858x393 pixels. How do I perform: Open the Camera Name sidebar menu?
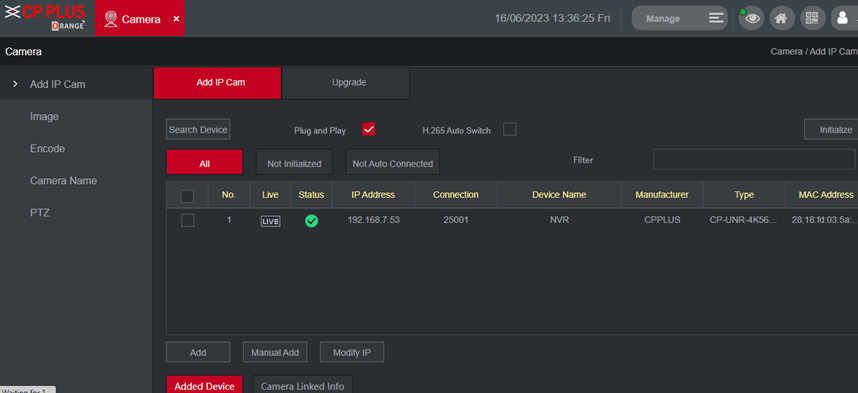tap(63, 181)
